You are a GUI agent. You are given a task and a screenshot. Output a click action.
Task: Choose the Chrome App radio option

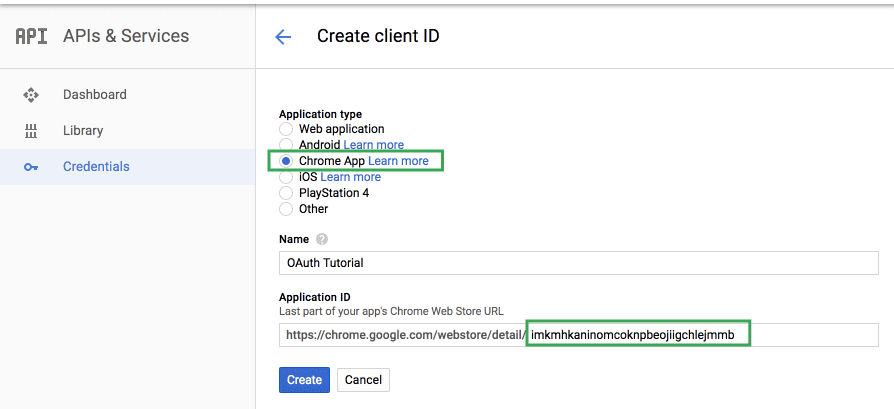pyautogui.click(x=286, y=161)
